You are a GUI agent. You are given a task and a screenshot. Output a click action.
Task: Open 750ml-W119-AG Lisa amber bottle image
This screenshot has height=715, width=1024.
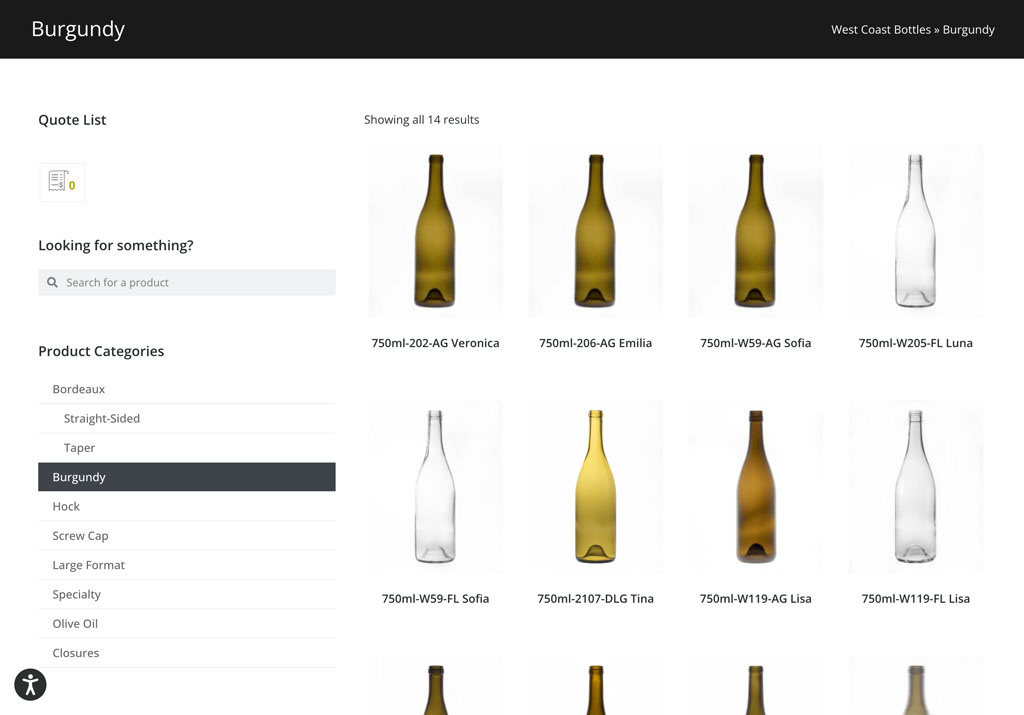coord(756,486)
